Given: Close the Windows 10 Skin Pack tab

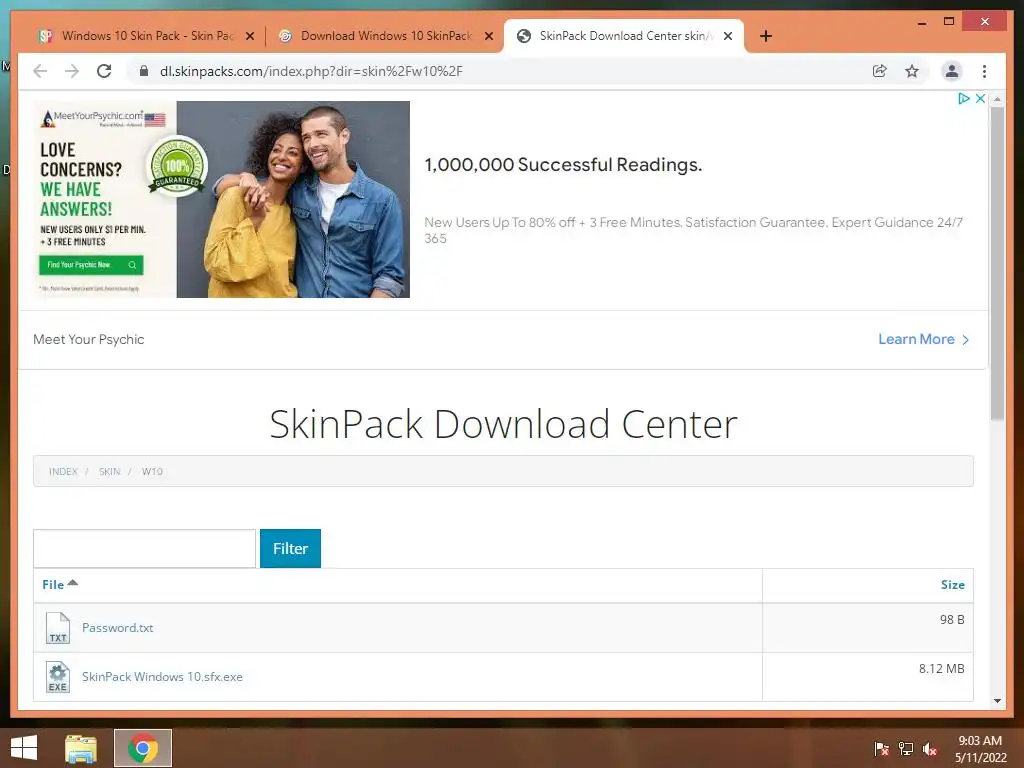Looking at the screenshot, I should pos(249,37).
